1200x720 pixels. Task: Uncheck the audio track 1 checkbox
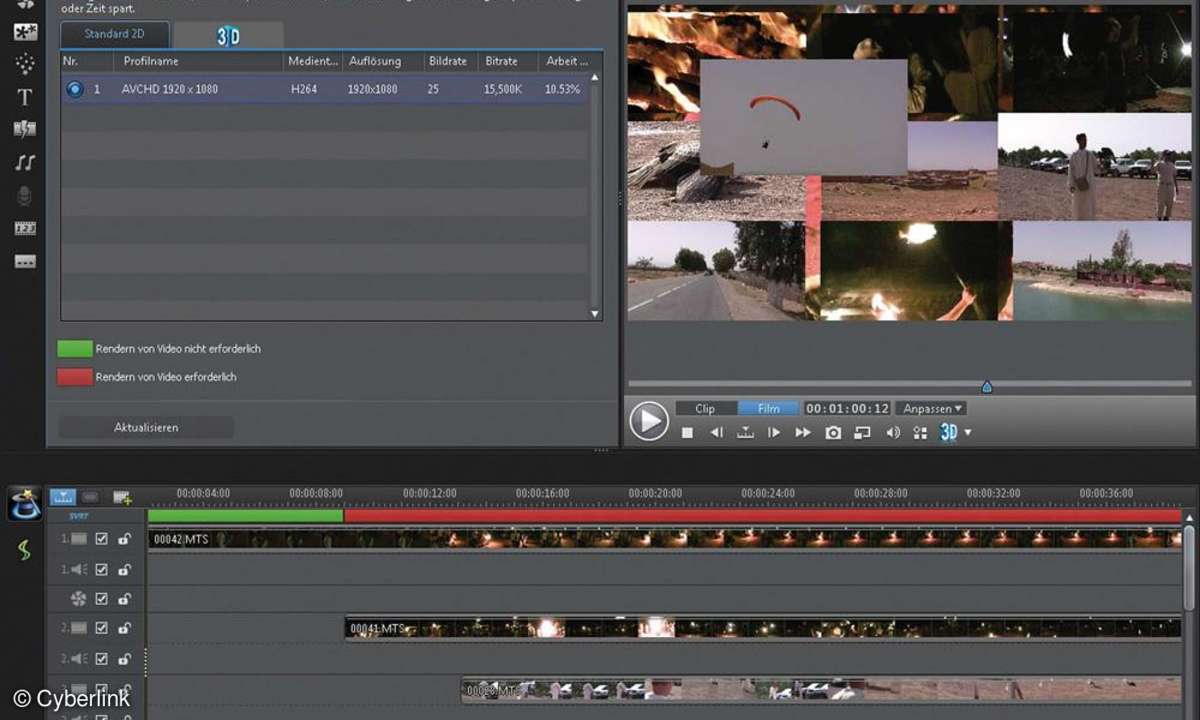pos(101,569)
